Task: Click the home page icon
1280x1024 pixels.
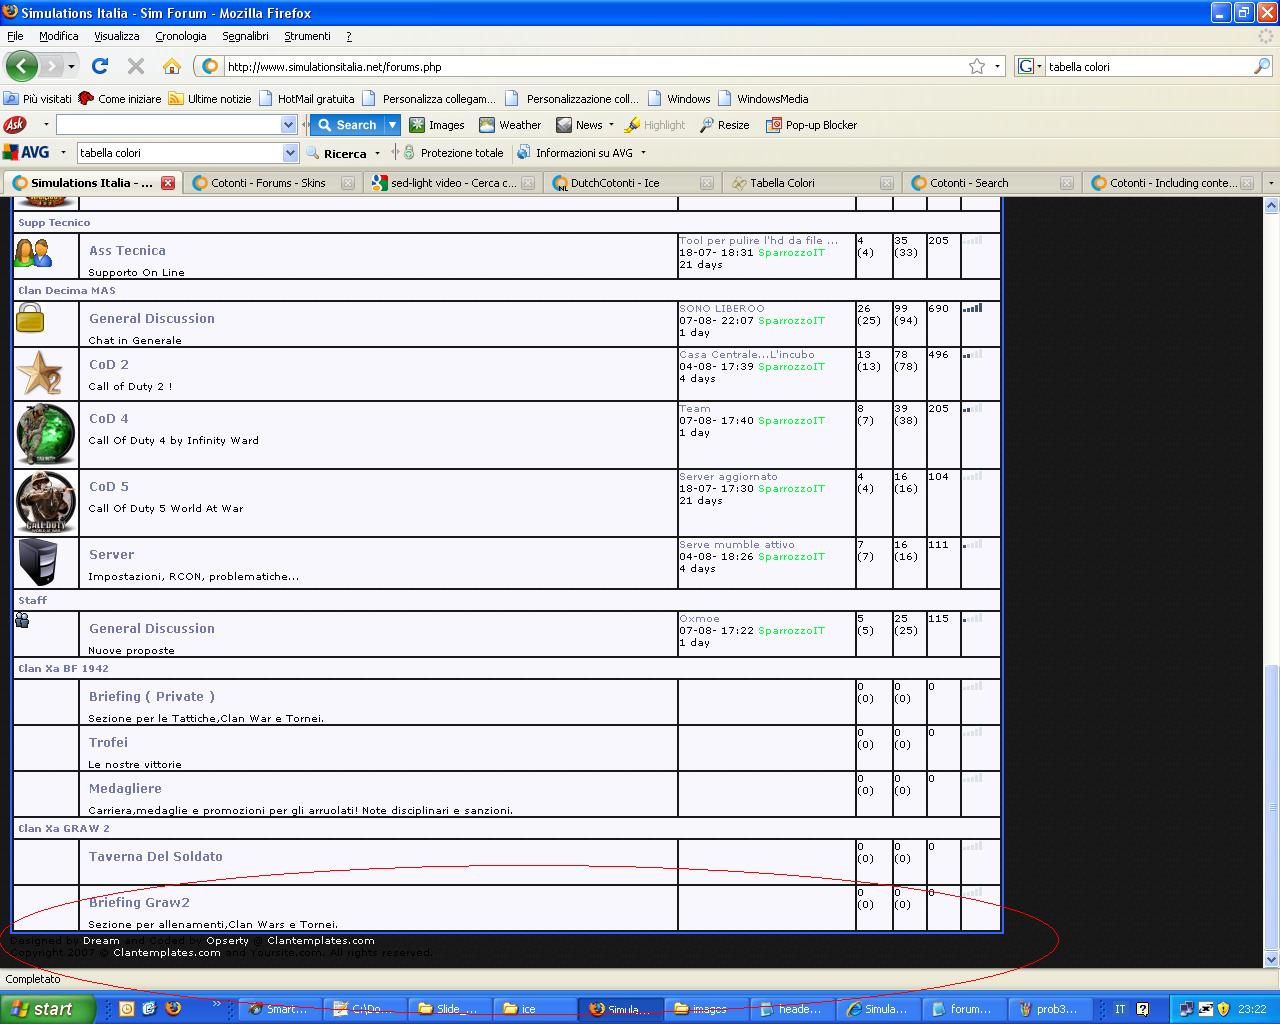Action: 172,66
